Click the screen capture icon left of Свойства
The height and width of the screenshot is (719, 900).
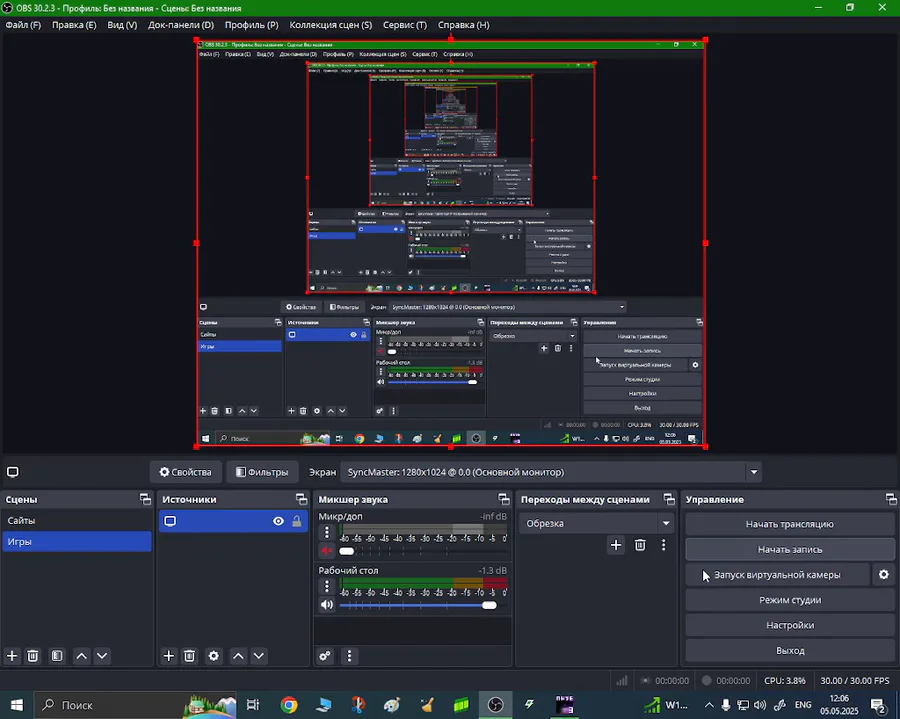coord(13,472)
